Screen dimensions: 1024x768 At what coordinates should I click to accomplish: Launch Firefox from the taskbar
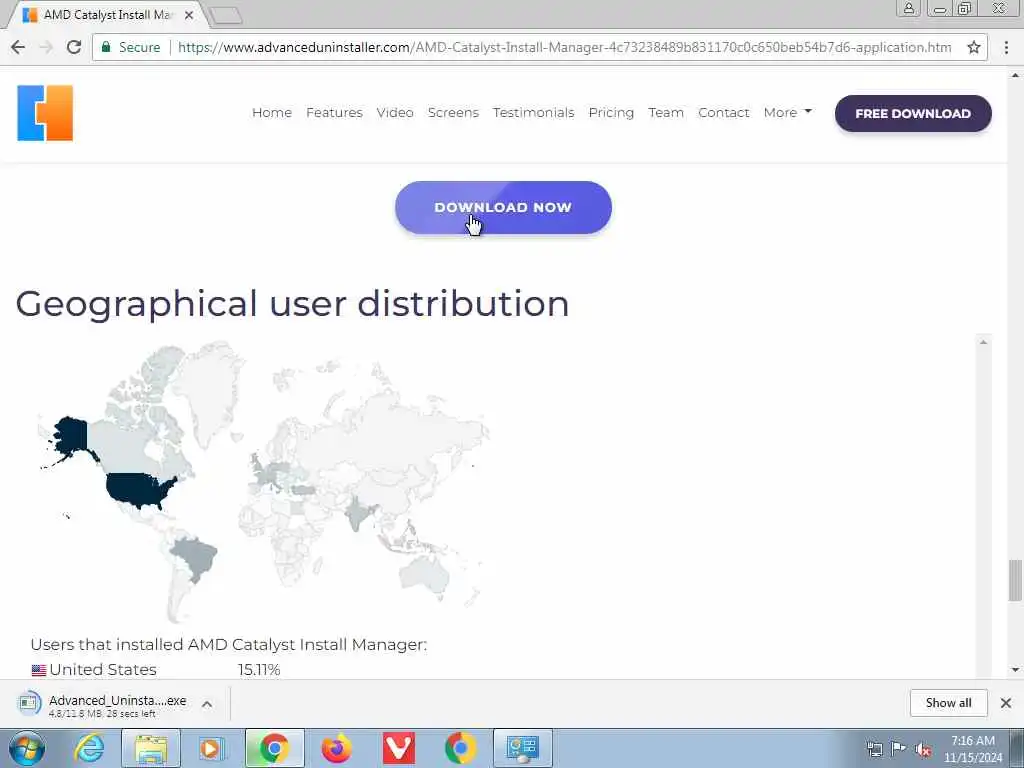click(336, 748)
